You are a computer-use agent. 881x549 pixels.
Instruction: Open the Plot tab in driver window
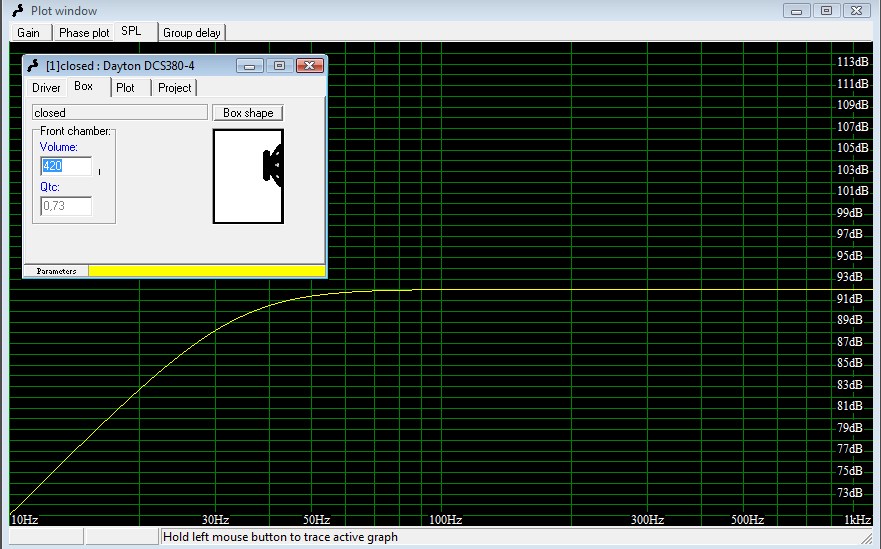(x=130, y=88)
